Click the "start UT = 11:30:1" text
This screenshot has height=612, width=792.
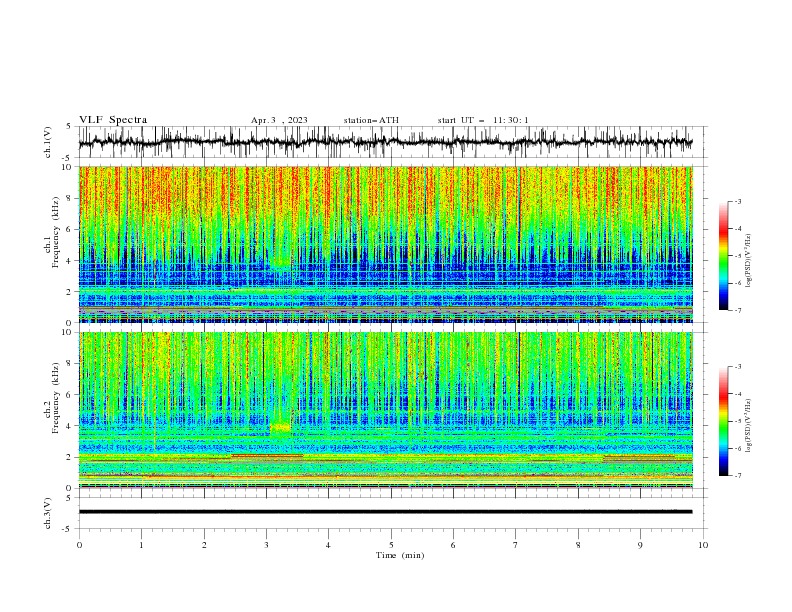click(483, 120)
